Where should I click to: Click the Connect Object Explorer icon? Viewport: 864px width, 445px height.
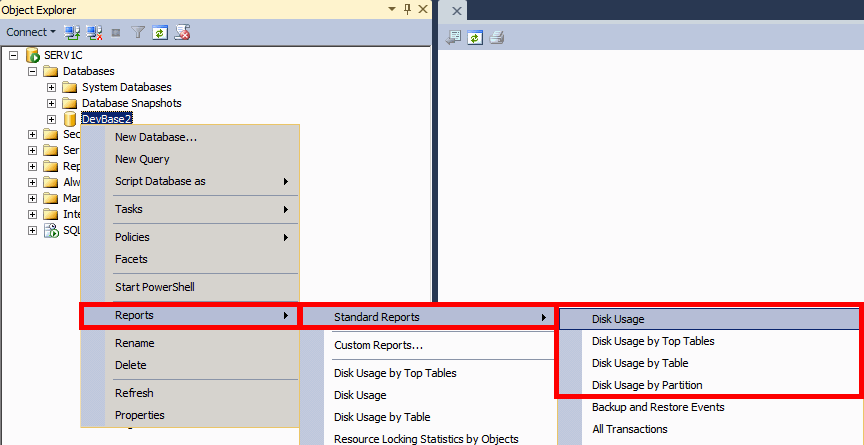[x=73, y=32]
